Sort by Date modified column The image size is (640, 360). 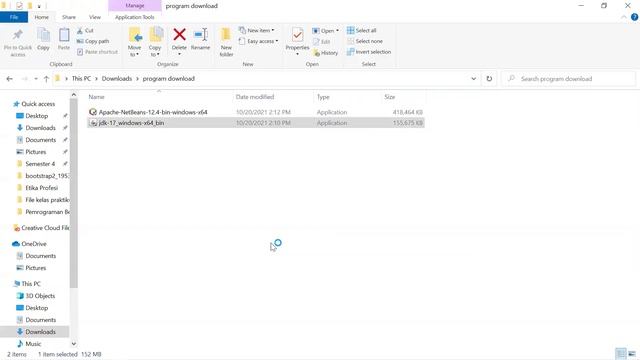pyautogui.click(x=255, y=97)
